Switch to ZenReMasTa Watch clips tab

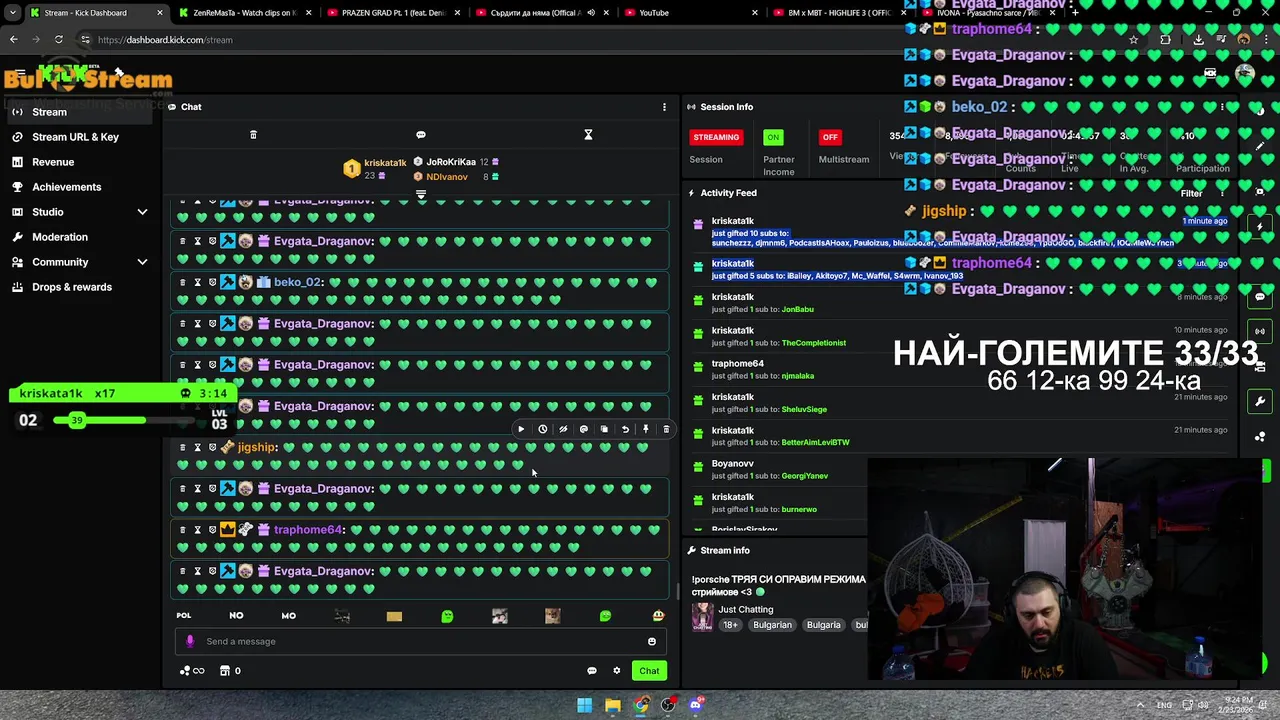coord(245,13)
